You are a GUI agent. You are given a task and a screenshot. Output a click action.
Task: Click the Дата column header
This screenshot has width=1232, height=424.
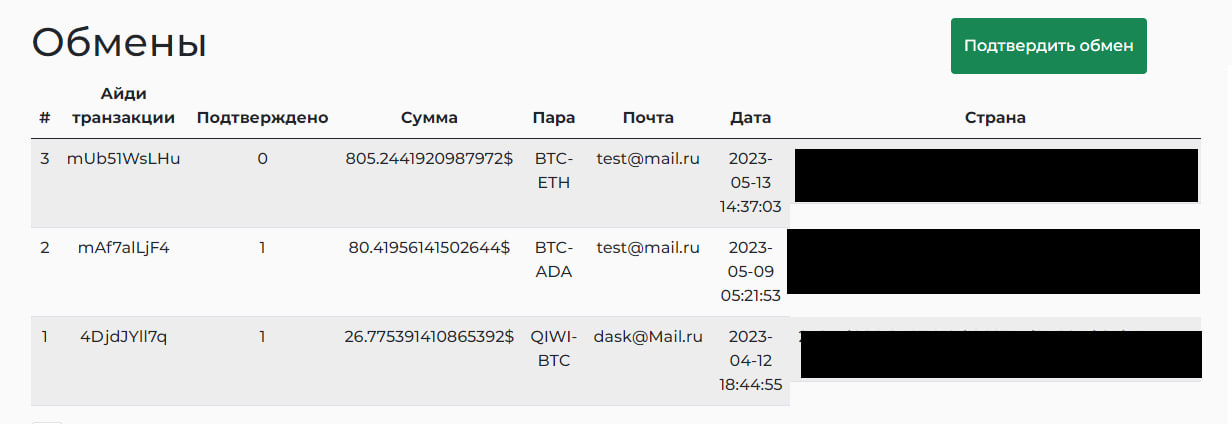tap(751, 118)
